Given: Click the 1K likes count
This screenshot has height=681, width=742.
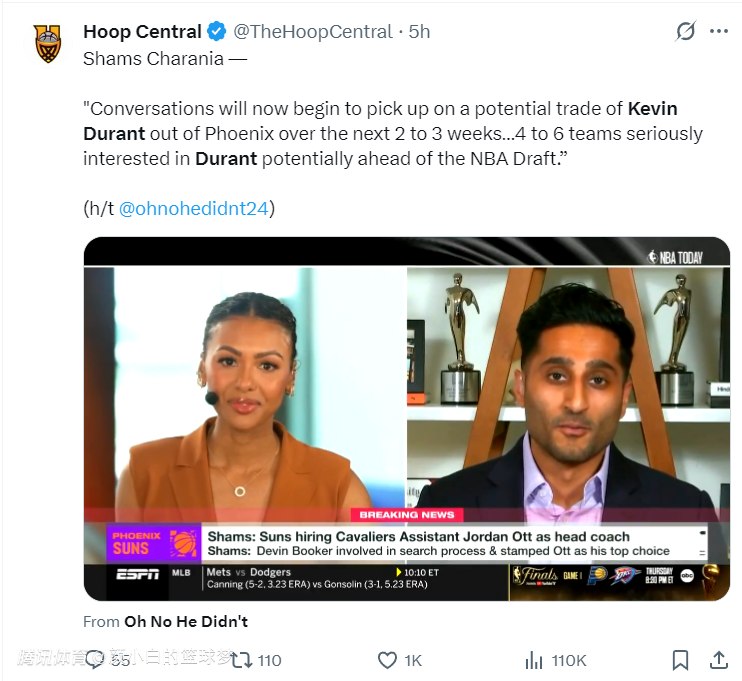Looking at the screenshot, I should pyautogui.click(x=413, y=660).
